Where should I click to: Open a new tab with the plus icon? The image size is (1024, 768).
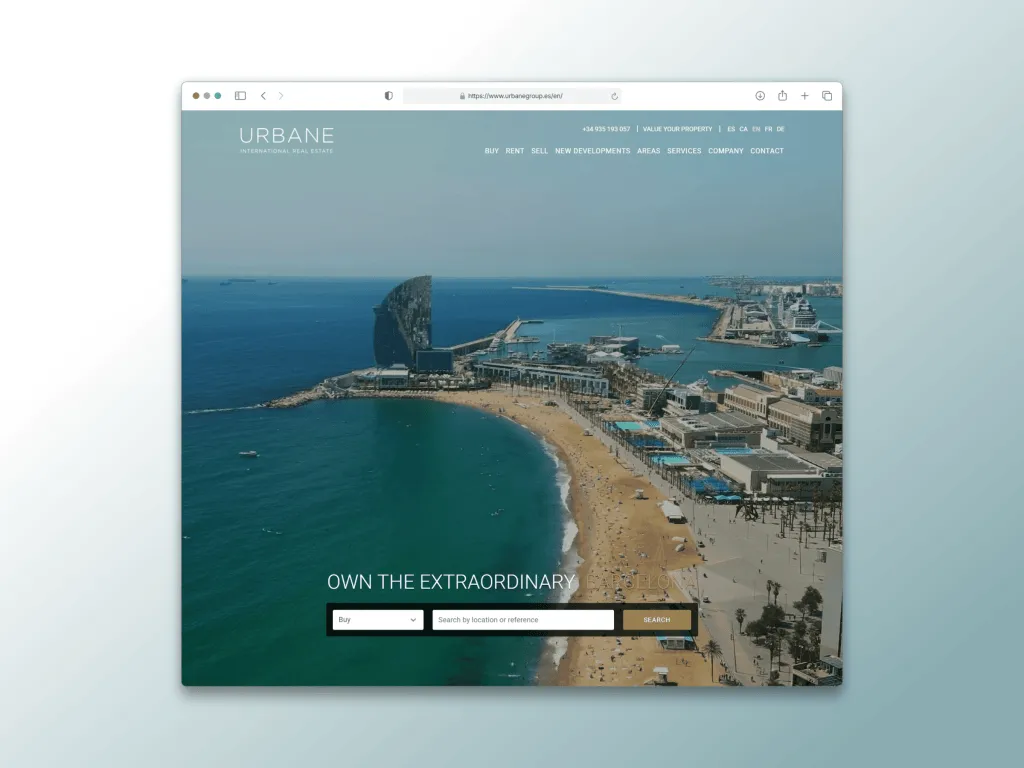tap(804, 95)
